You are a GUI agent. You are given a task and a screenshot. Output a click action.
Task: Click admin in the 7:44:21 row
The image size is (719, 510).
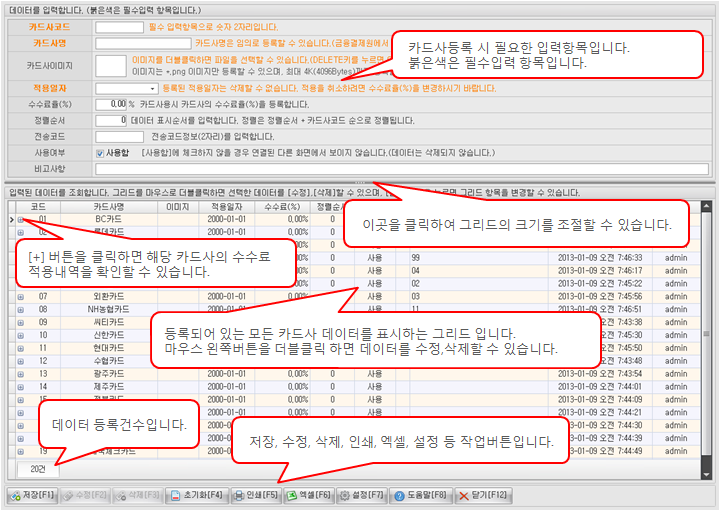coord(676,412)
